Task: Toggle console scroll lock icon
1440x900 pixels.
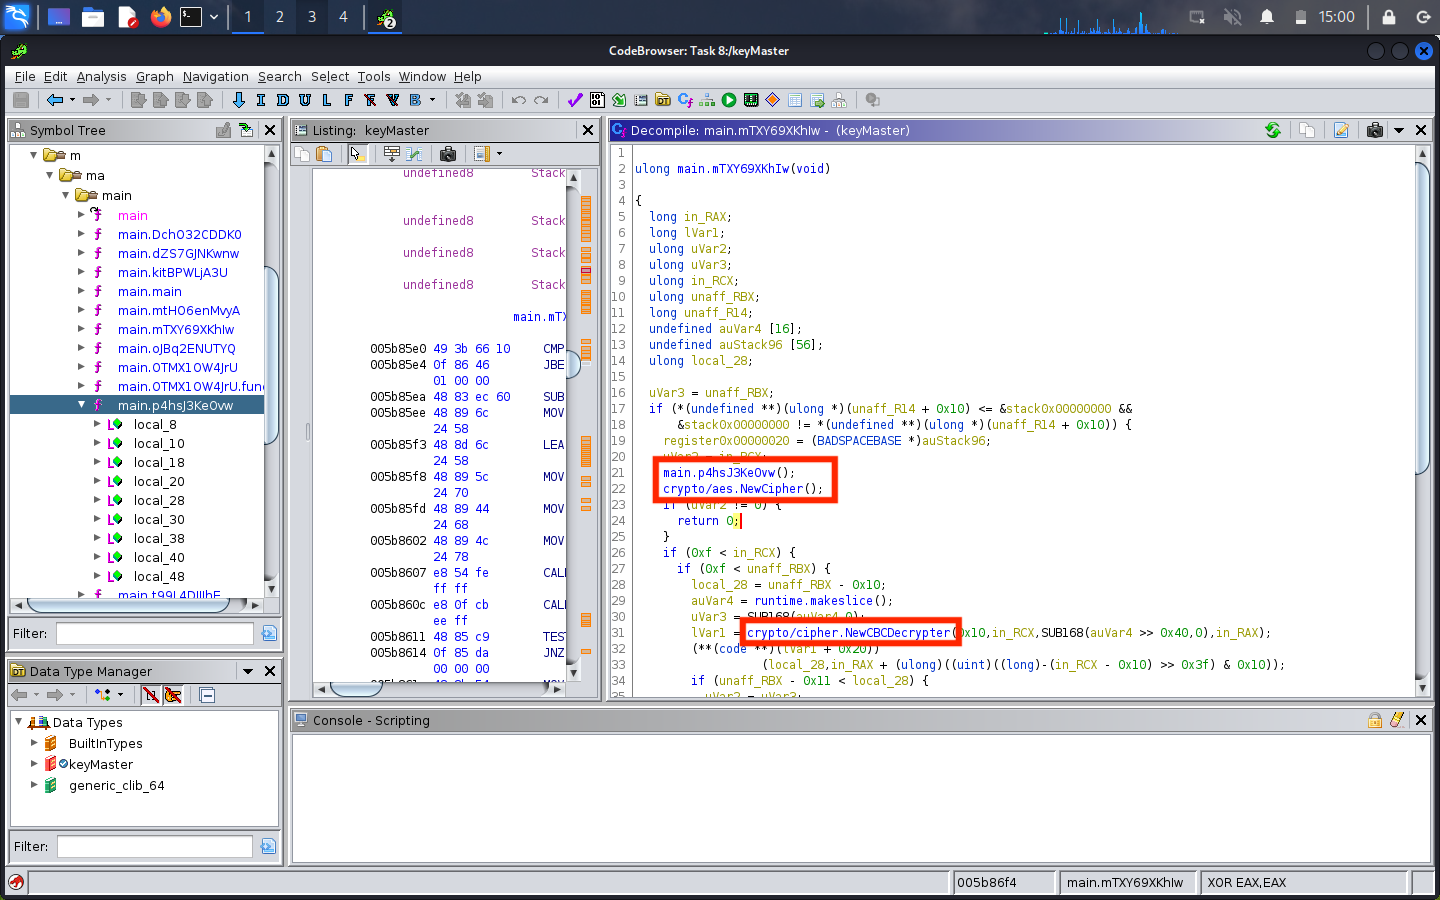Action: pyautogui.click(x=1375, y=720)
